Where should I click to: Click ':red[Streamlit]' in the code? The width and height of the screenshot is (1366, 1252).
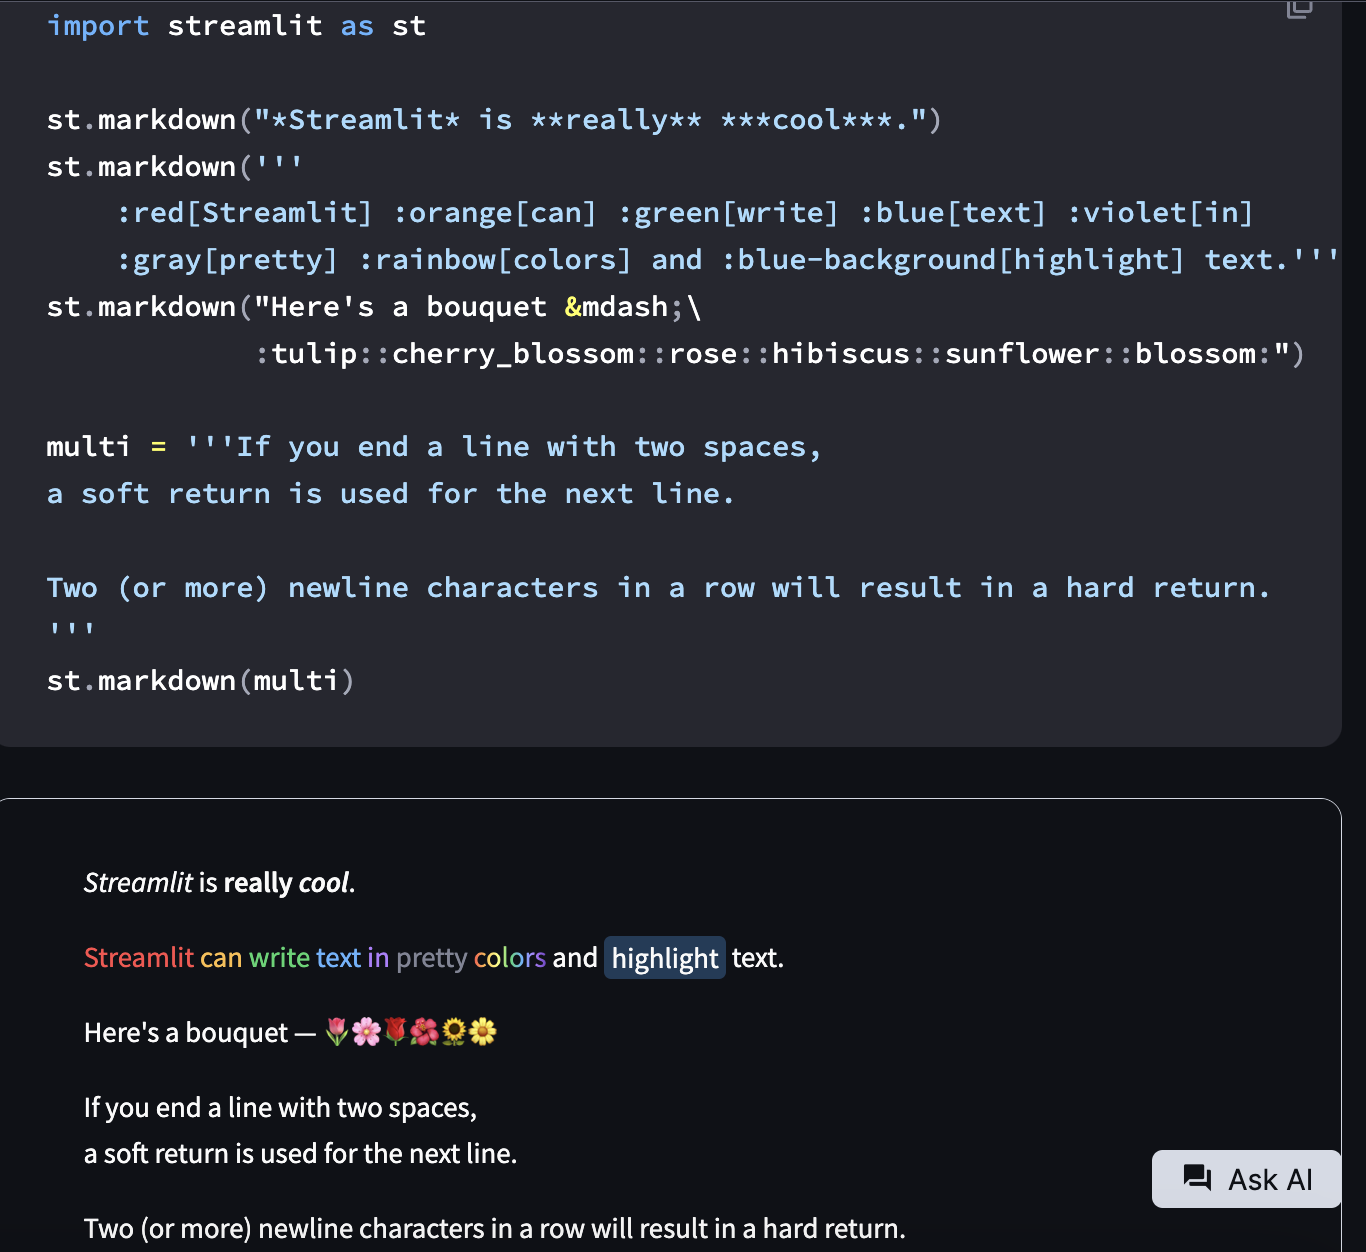pos(245,213)
